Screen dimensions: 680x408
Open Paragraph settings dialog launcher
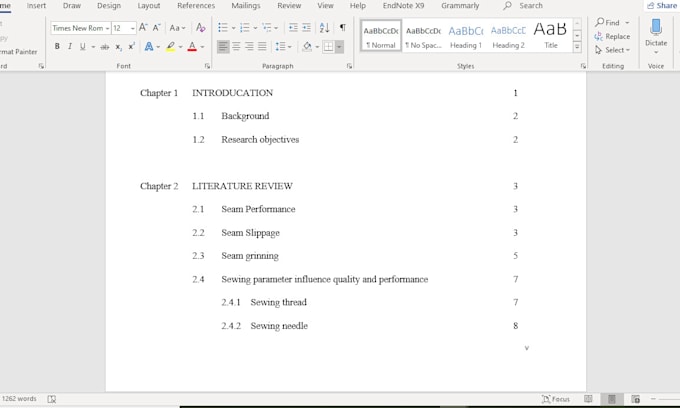click(349, 66)
